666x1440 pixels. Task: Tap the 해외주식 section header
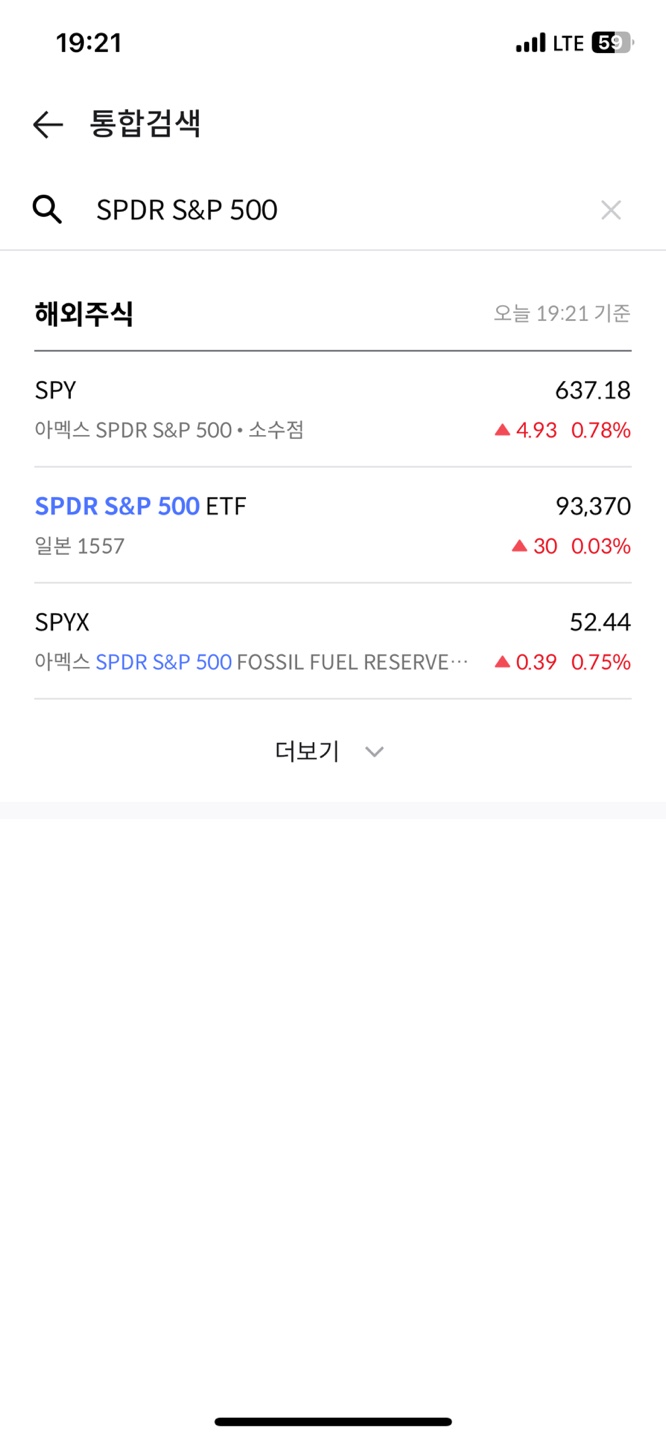coord(84,314)
